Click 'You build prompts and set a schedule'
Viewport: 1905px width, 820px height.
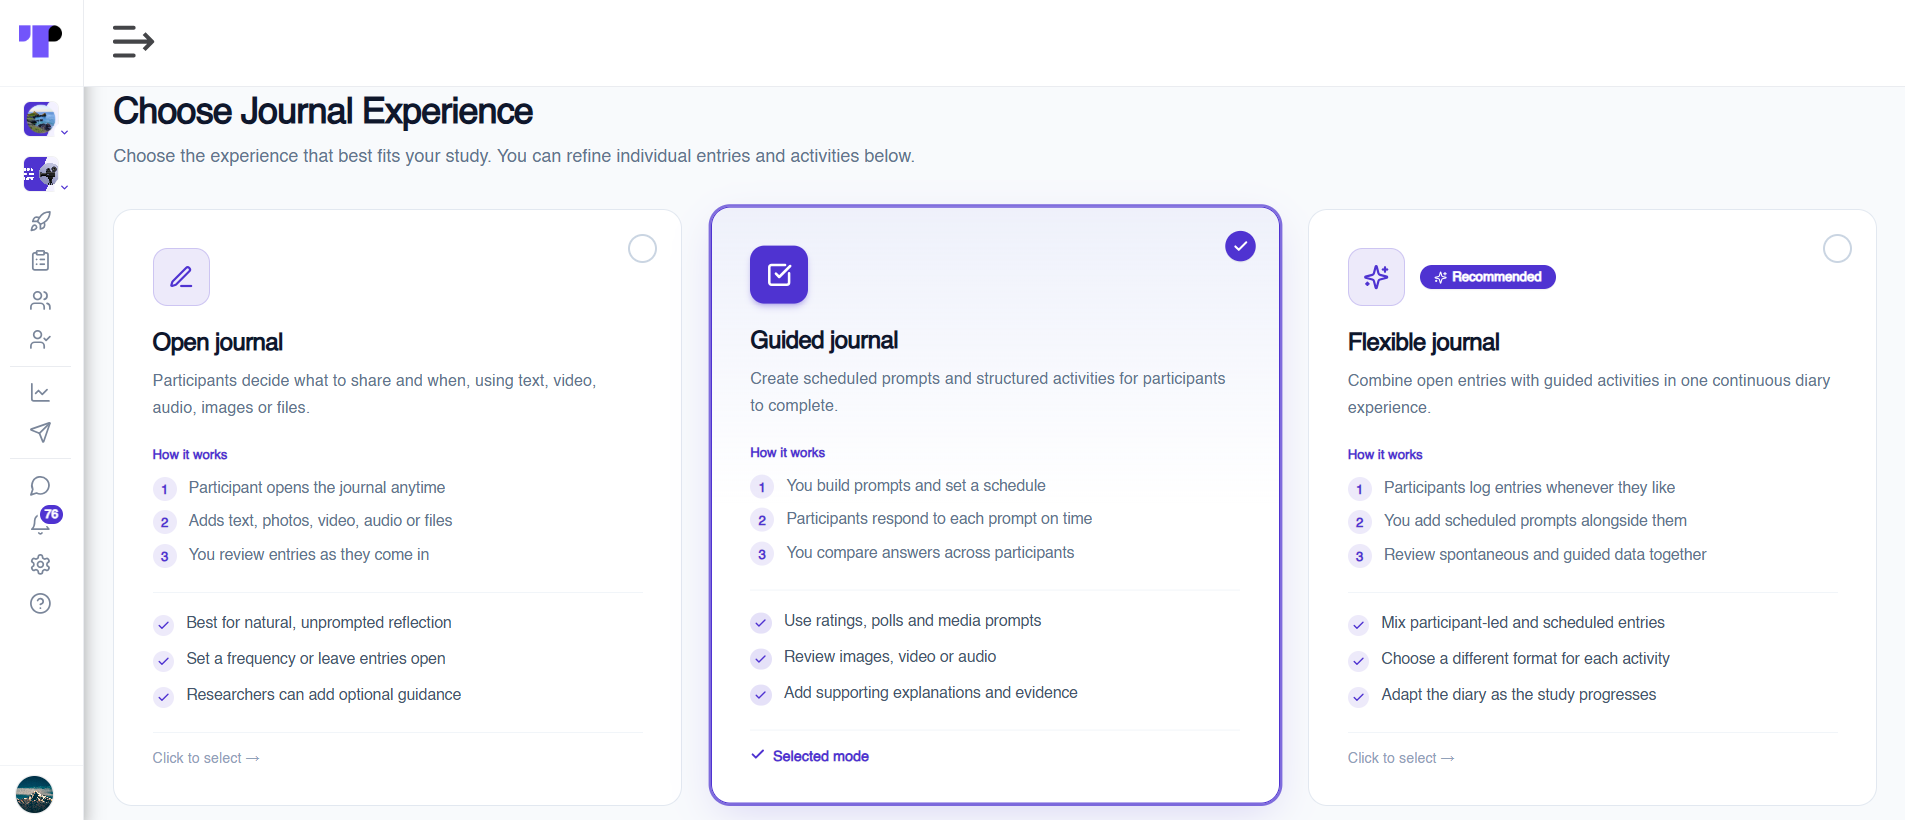click(x=916, y=486)
